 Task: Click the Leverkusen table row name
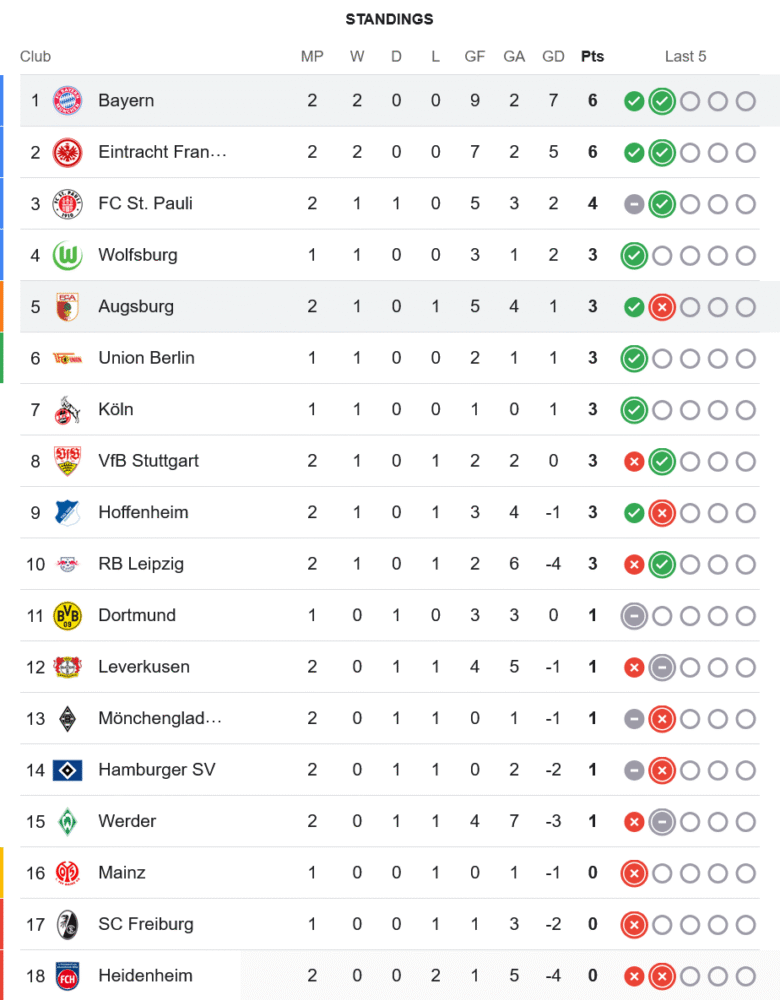tap(144, 667)
